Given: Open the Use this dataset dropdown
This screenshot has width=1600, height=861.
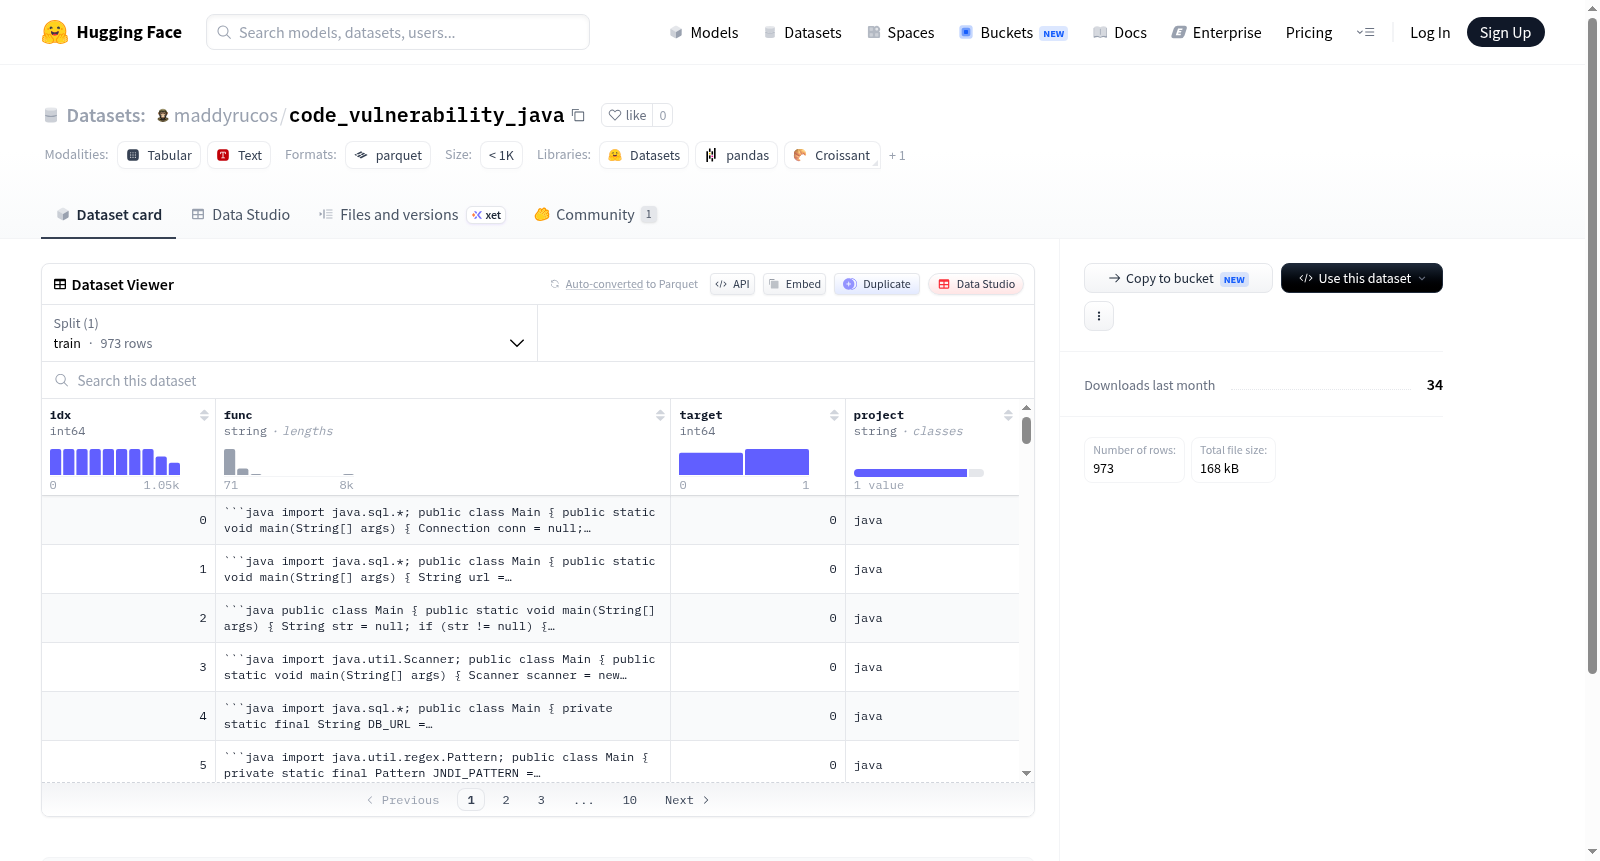Looking at the screenshot, I should coord(1361,278).
